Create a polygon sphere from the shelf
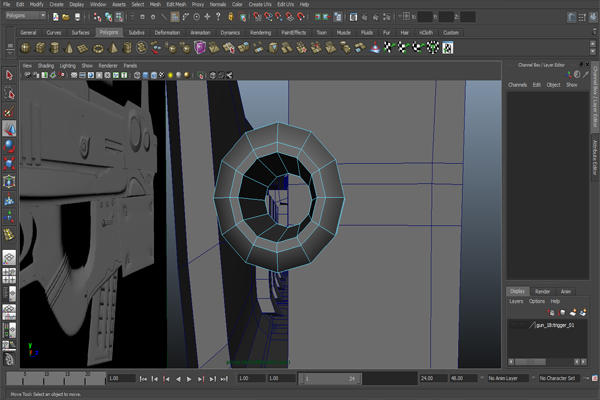 (x=26, y=48)
